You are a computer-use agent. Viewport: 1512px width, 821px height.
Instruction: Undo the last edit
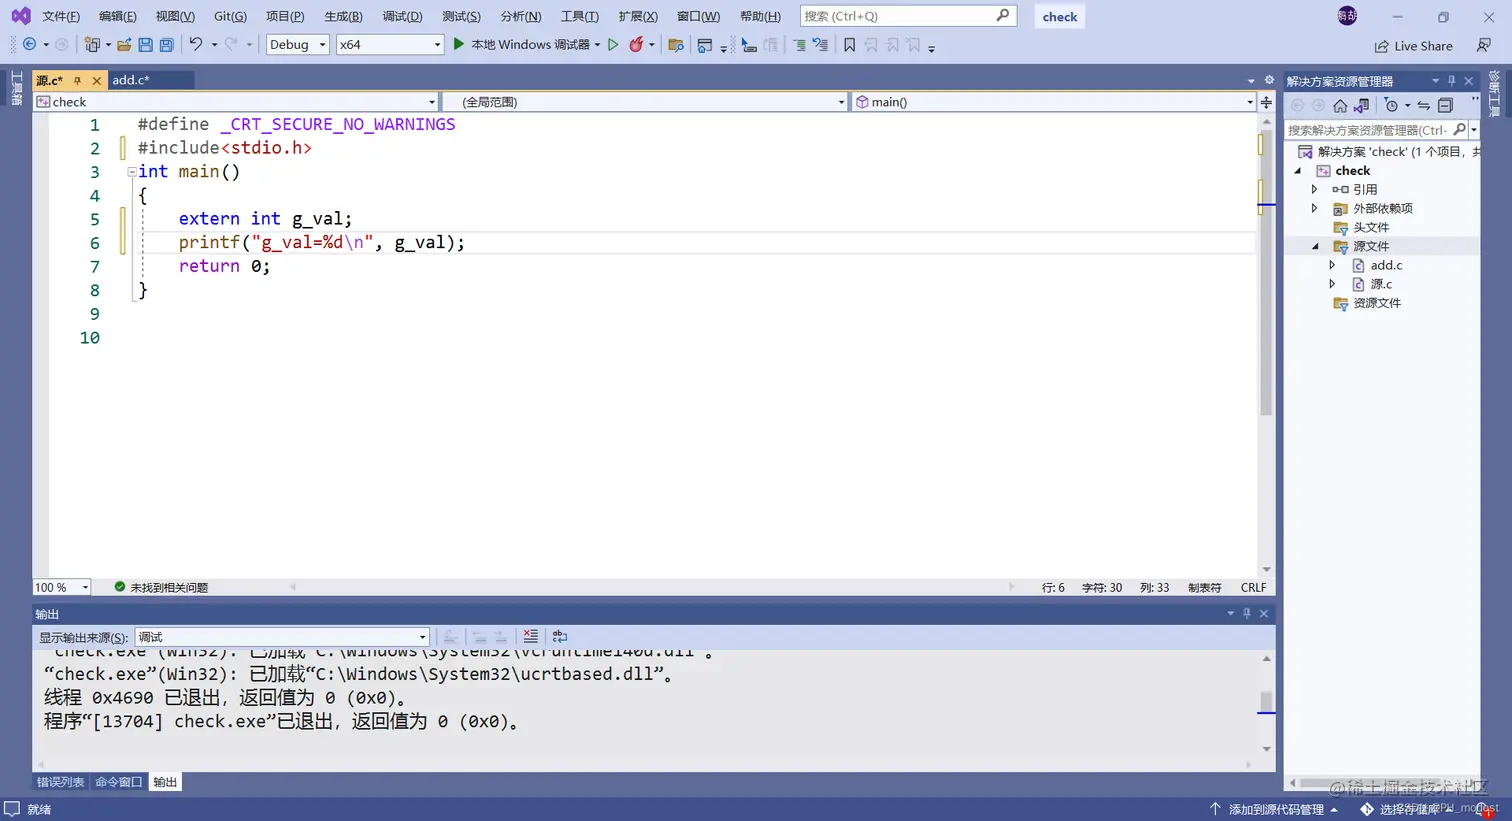(196, 45)
